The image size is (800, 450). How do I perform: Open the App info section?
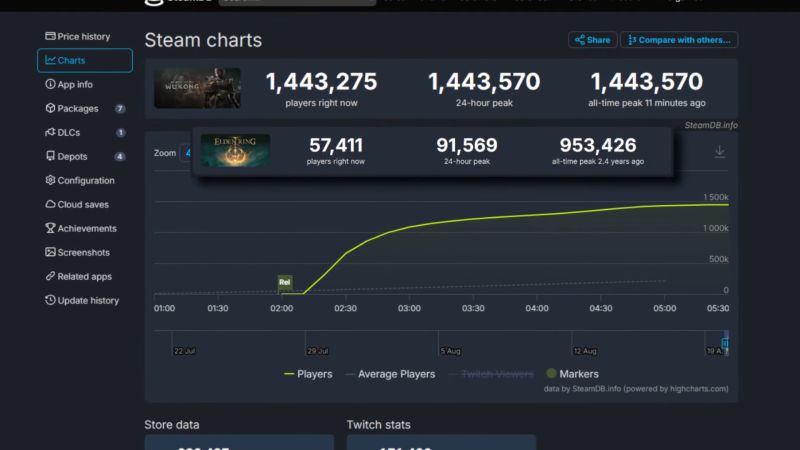point(69,84)
